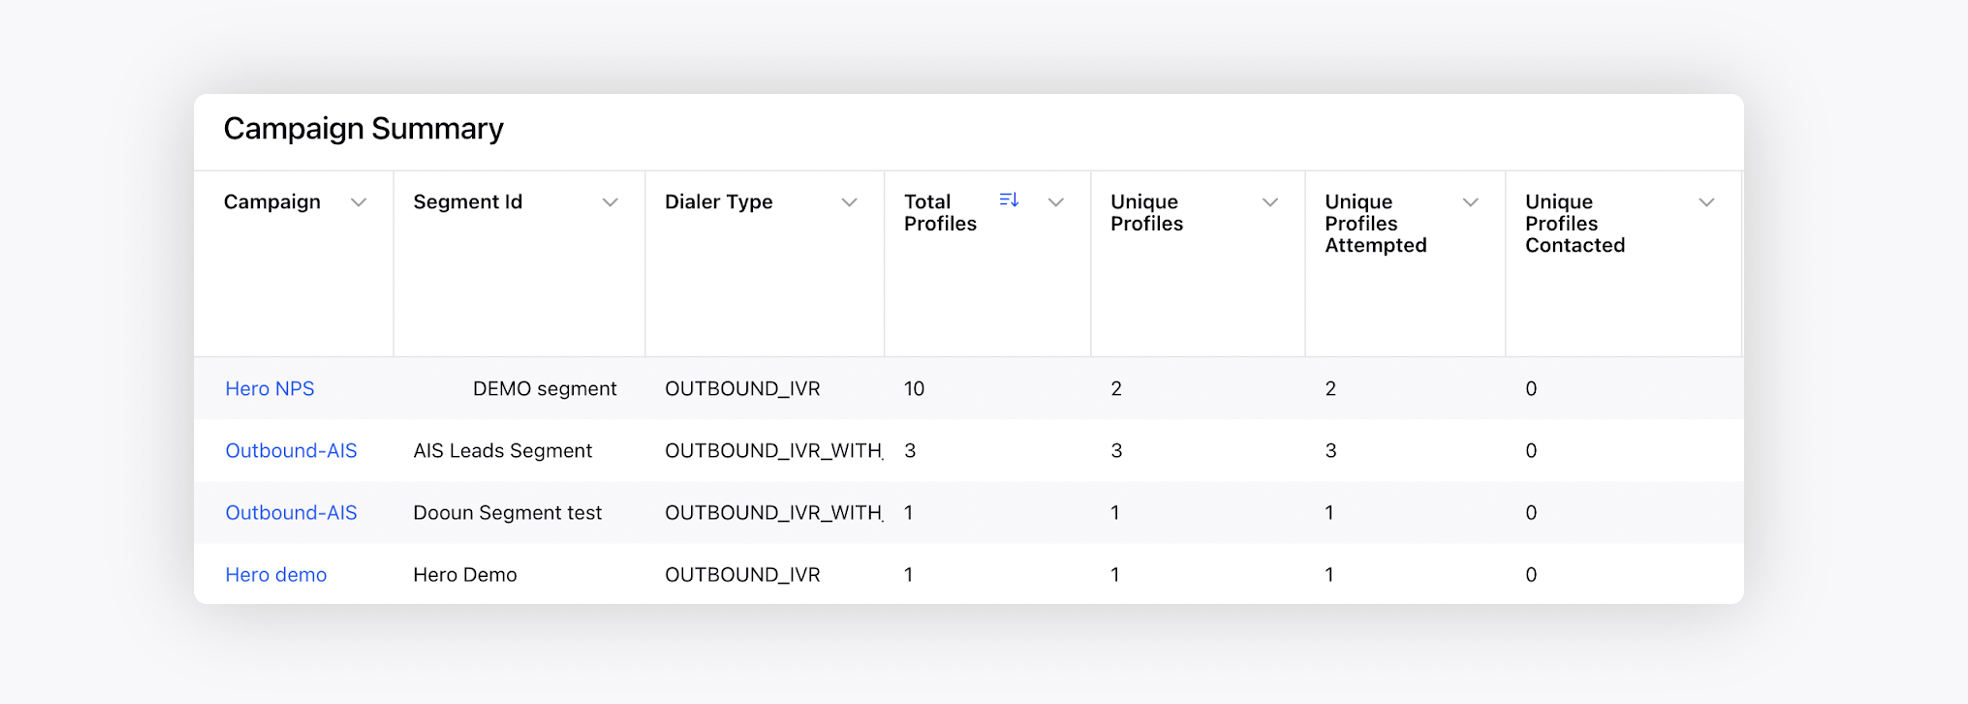The image size is (1968, 704).
Task: Click the Segment Id column header label
Action: pos(468,202)
